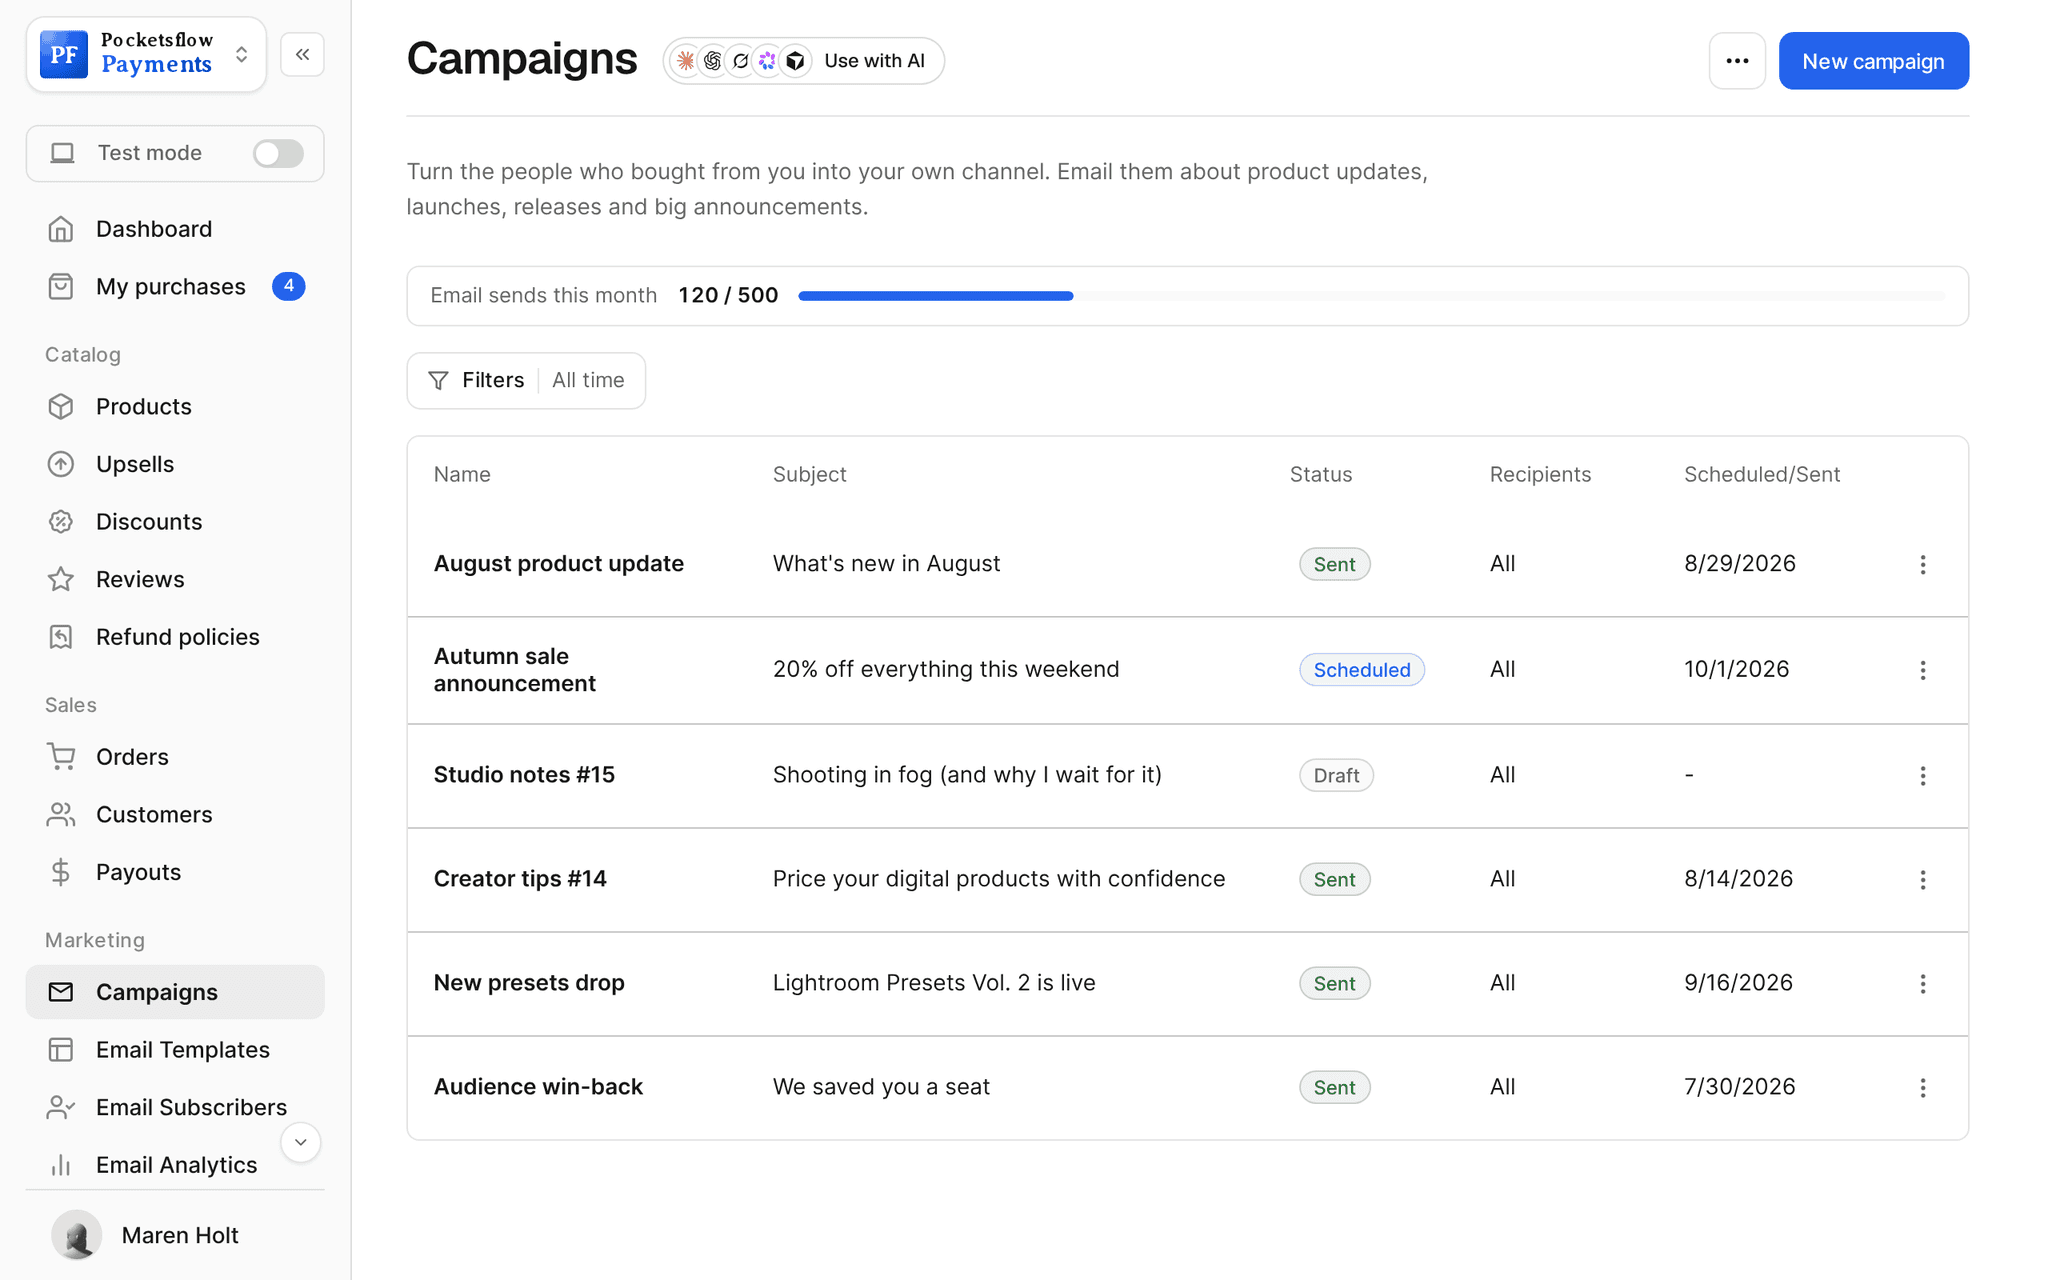
Task: Expand sidebar with the round chevron-down button
Action: coord(300,1143)
